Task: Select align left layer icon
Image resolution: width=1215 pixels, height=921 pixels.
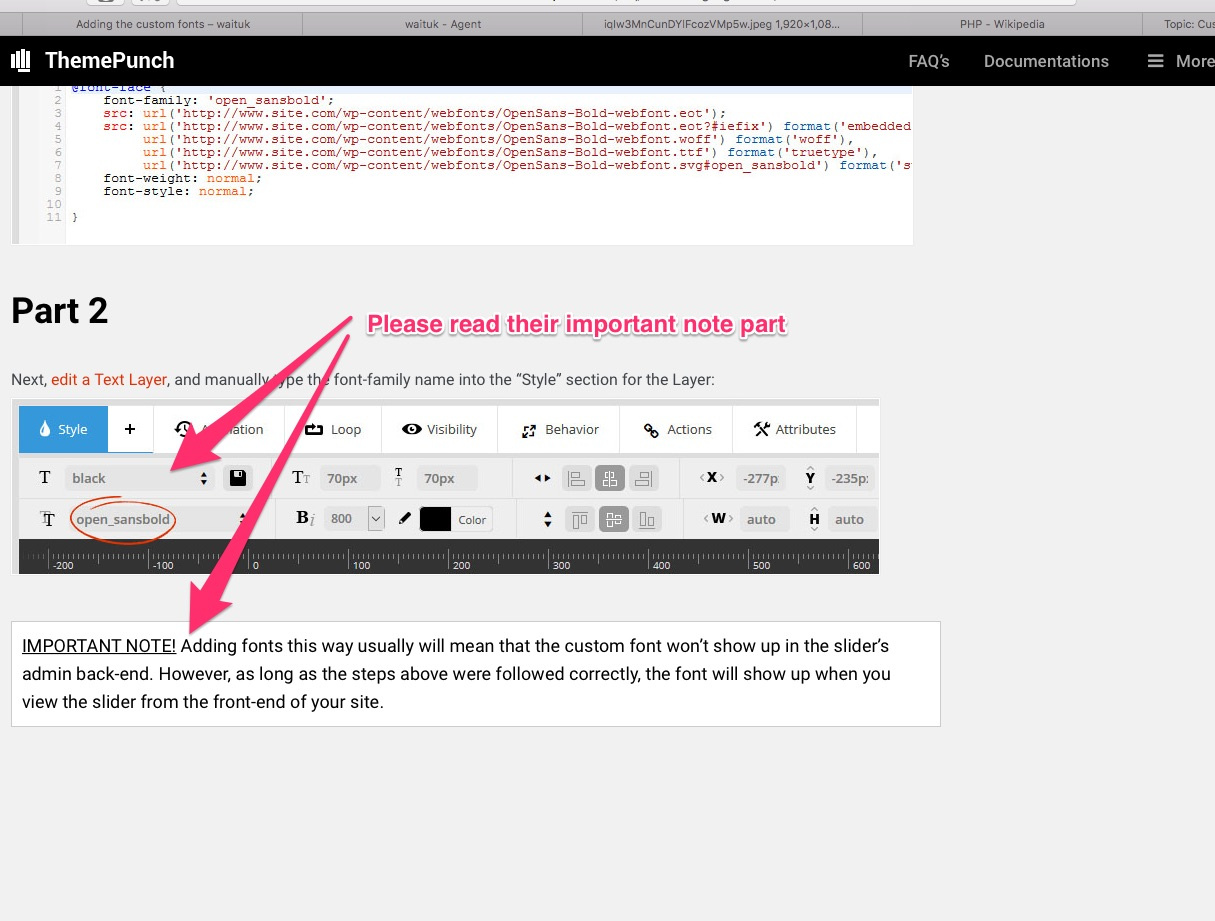Action: (x=577, y=478)
